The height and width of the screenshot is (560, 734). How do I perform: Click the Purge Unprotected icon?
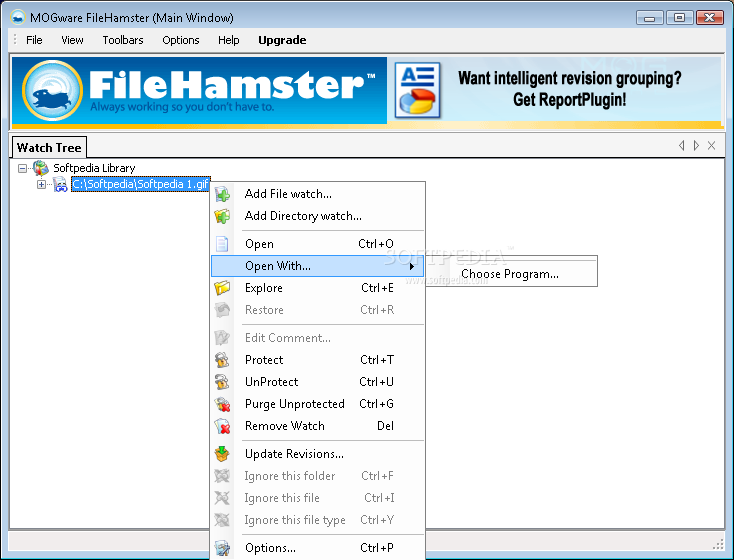click(x=222, y=404)
